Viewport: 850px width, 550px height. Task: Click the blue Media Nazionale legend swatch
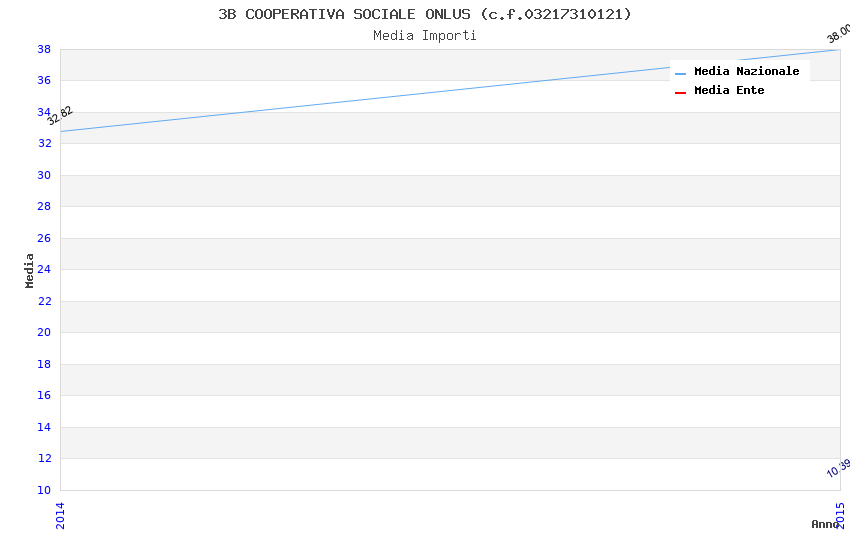click(681, 73)
